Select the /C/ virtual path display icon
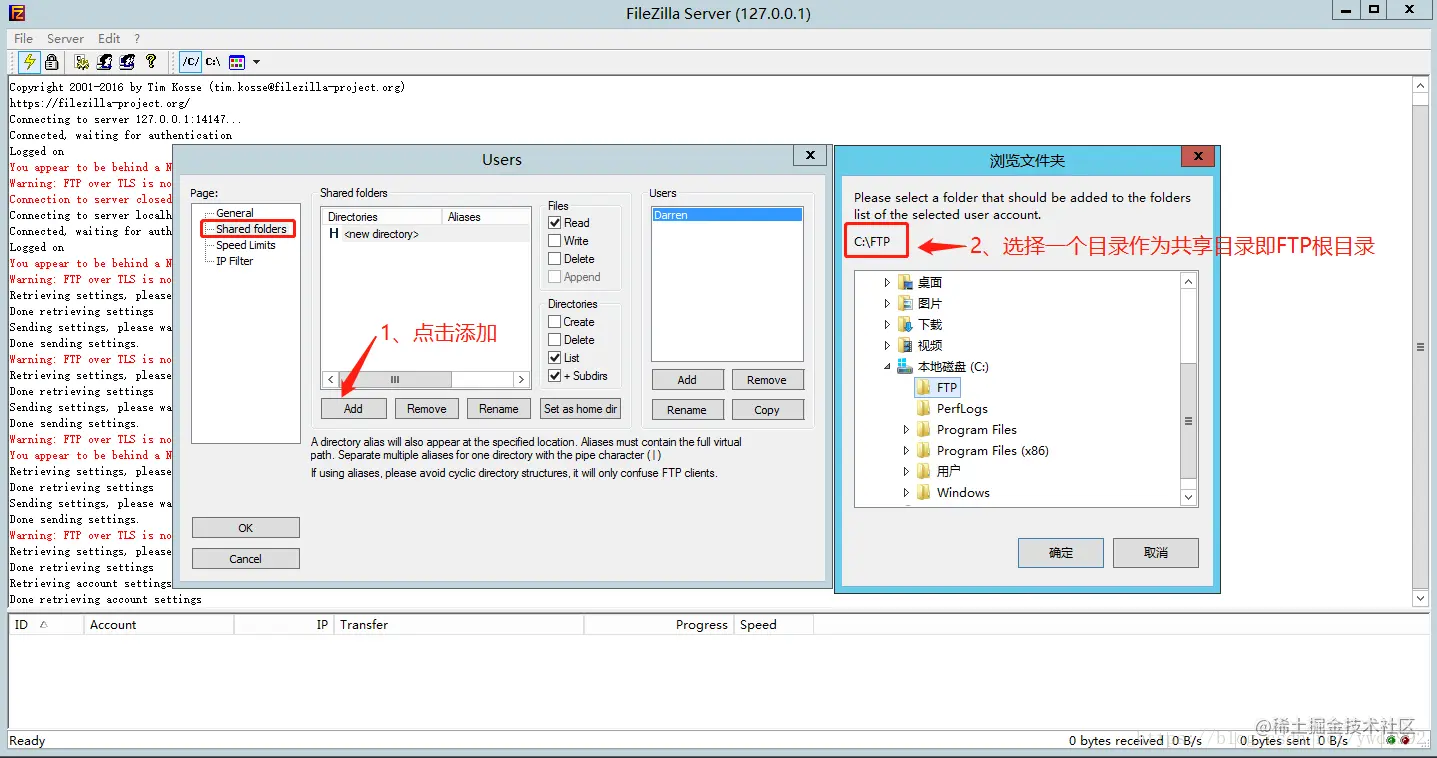Viewport: 1437px width, 758px height. (x=191, y=62)
